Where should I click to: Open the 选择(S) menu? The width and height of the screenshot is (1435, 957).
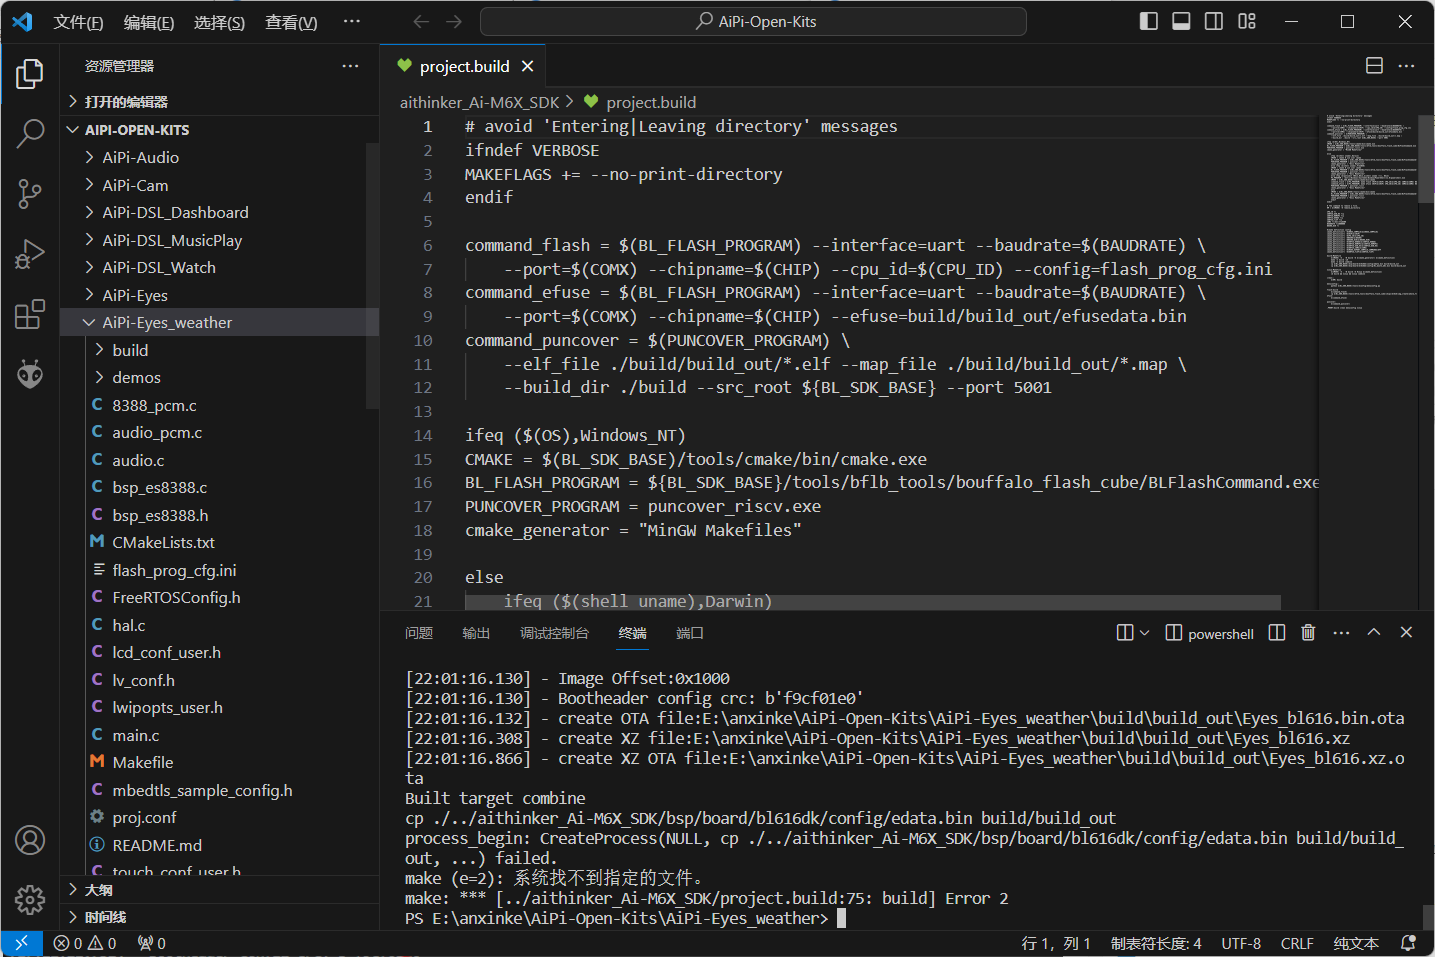(219, 22)
